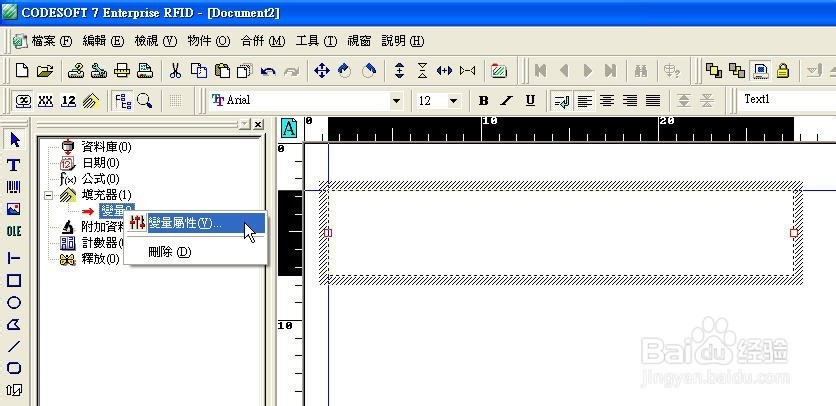Close the data sources panel
The width and height of the screenshot is (836, 406).
[258, 124]
